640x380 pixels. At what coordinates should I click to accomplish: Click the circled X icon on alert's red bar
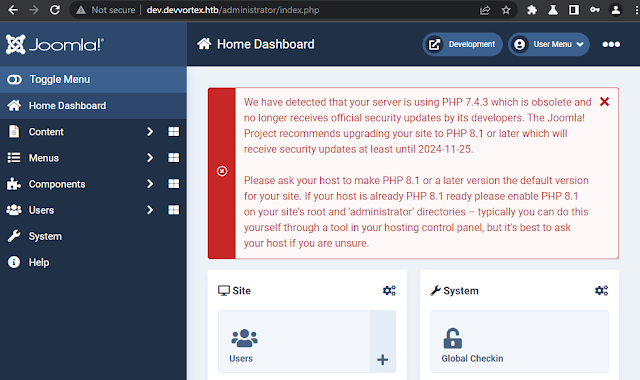coord(222,171)
